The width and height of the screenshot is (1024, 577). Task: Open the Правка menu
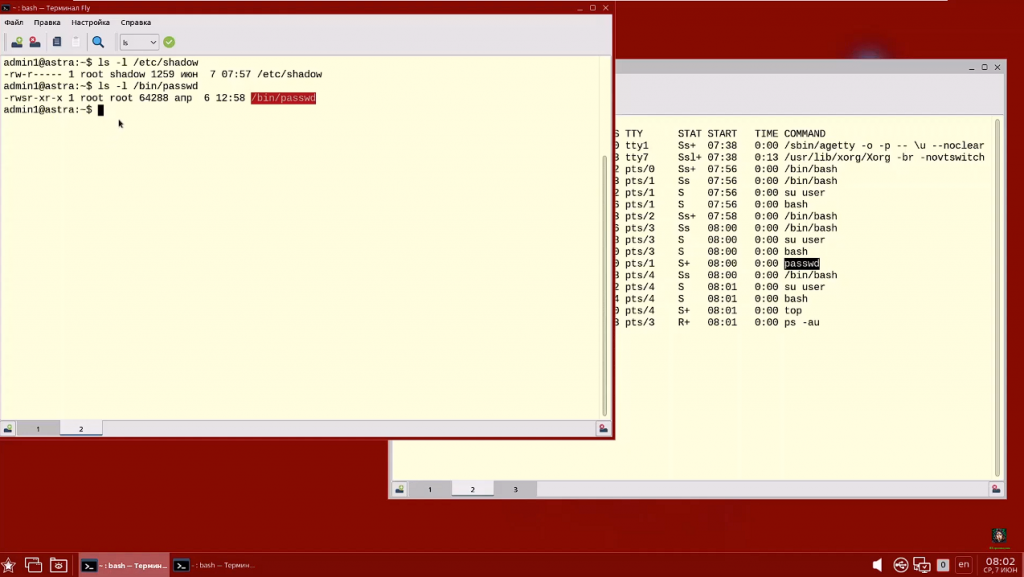[x=47, y=22]
